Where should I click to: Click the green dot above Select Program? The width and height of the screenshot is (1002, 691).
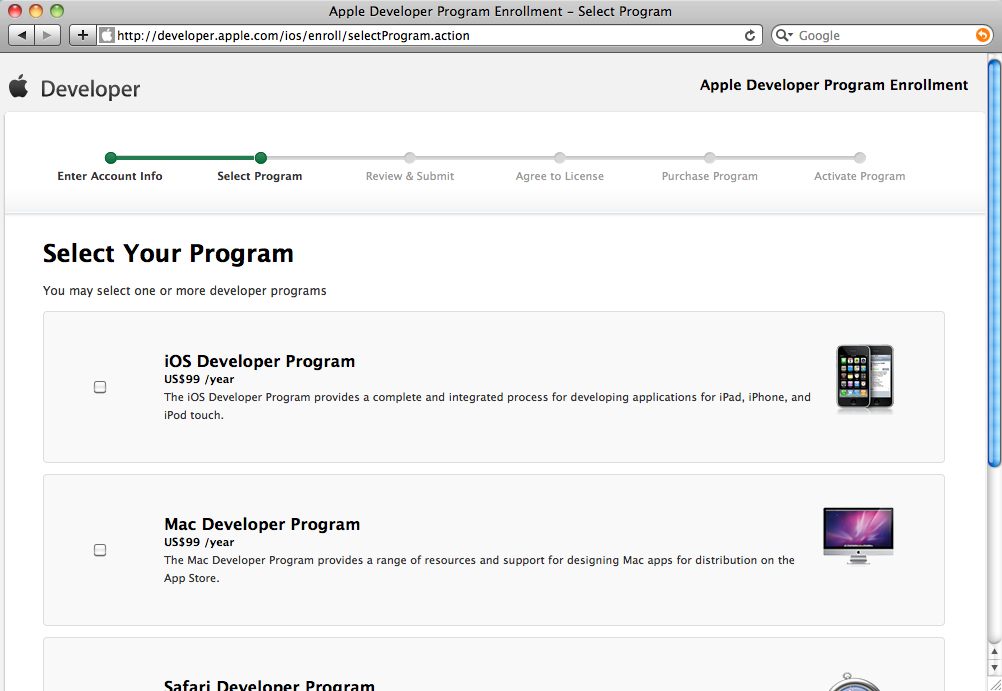coord(260,157)
